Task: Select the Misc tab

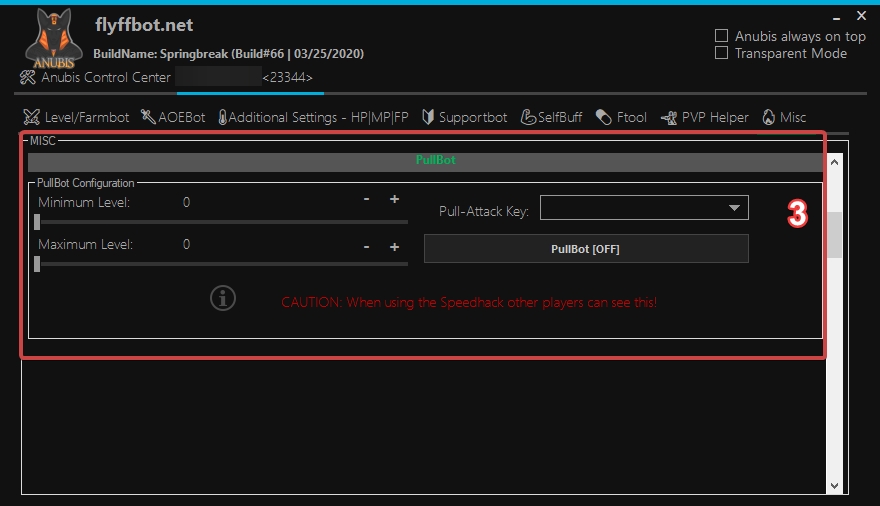Action: (x=784, y=118)
